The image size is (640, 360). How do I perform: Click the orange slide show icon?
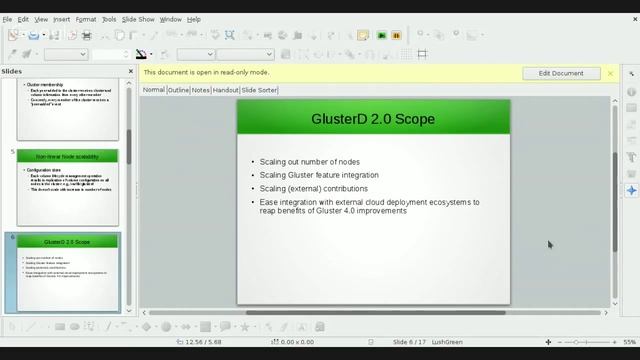[396, 36]
